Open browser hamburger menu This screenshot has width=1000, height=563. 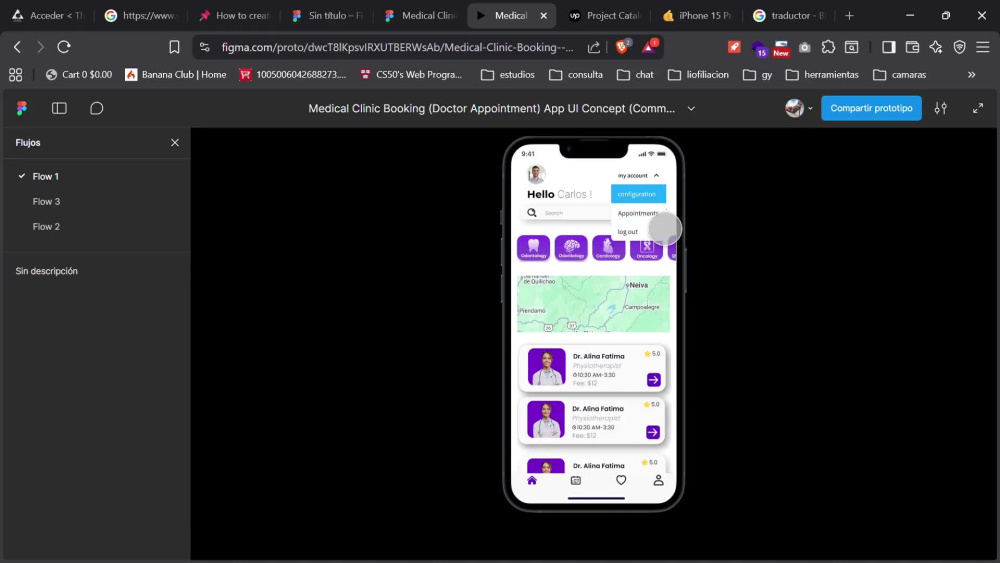pos(983,47)
